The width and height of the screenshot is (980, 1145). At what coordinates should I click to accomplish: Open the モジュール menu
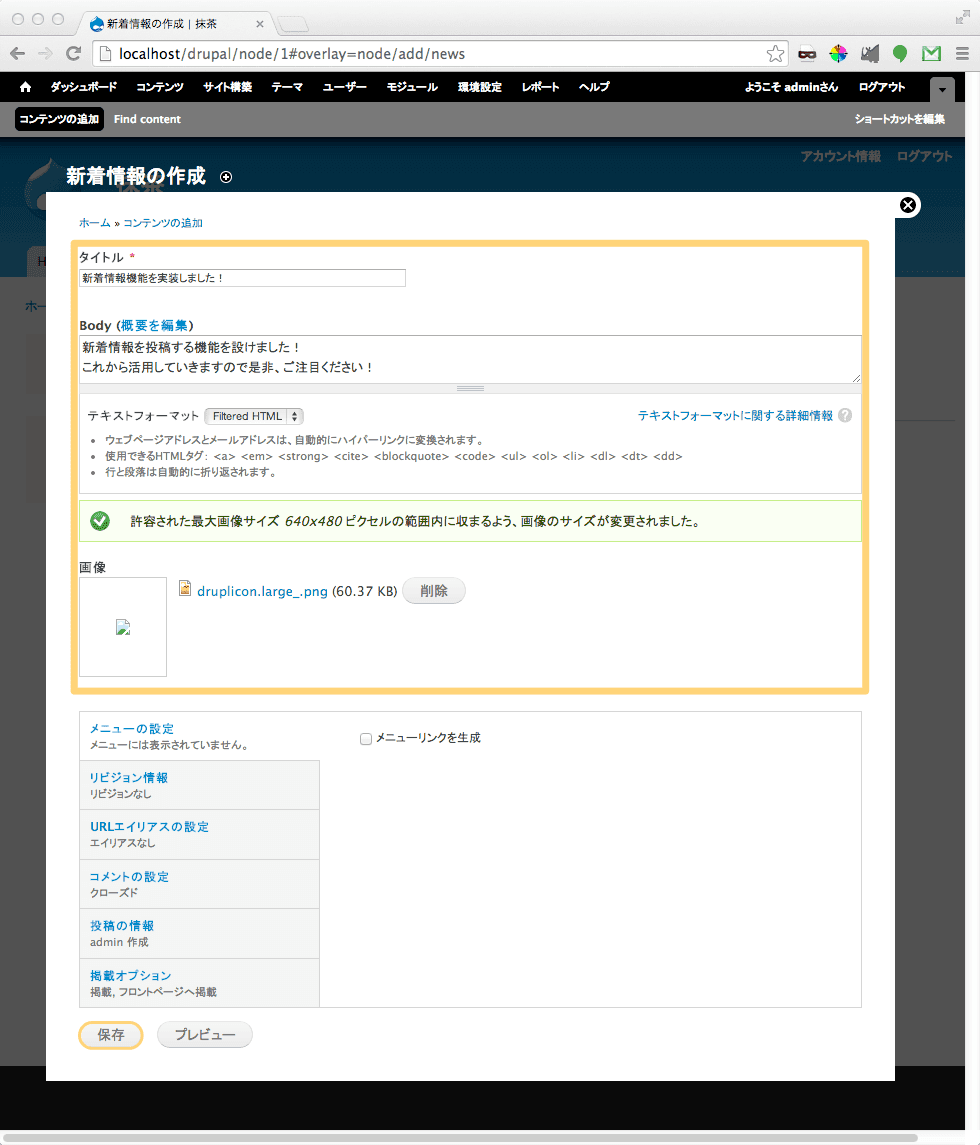point(412,87)
